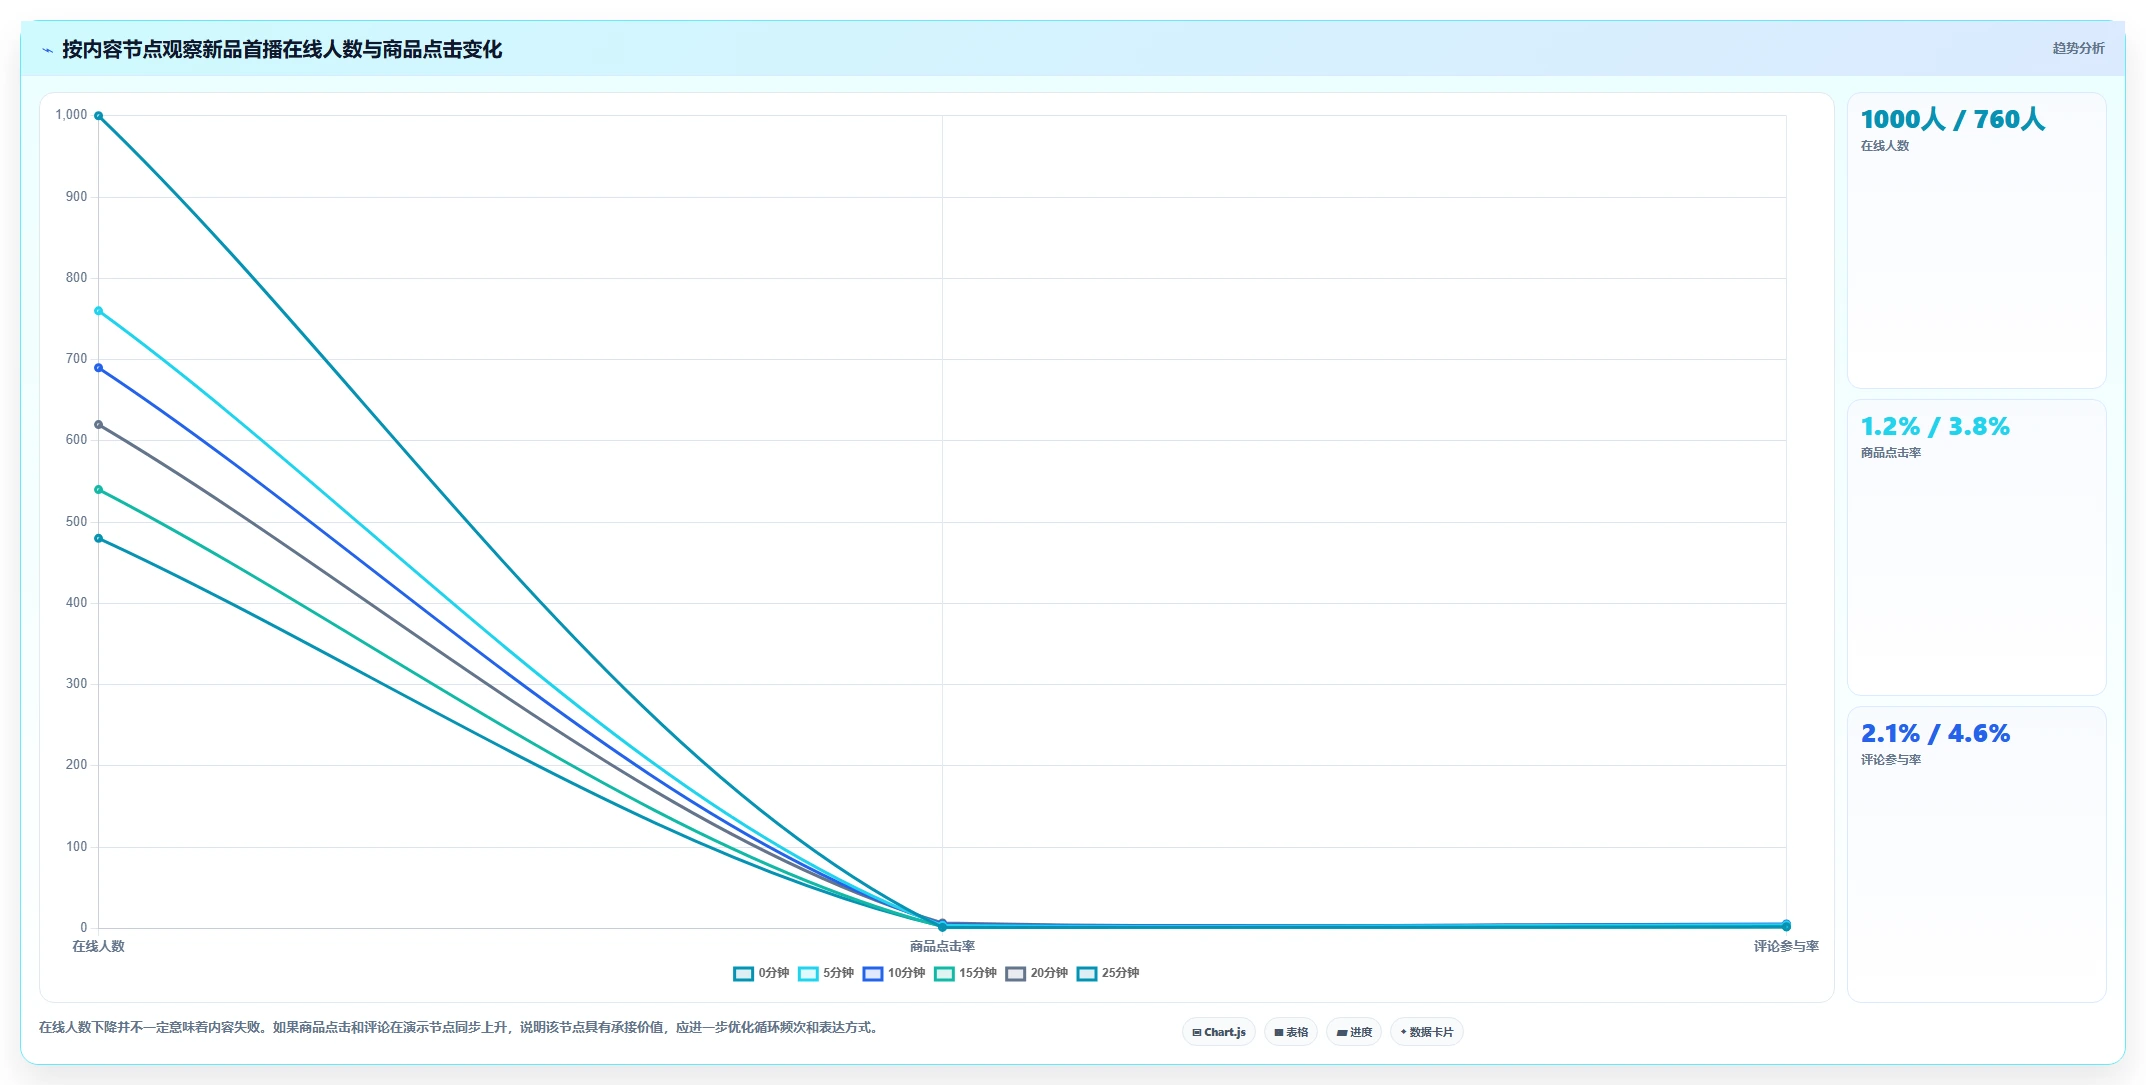Select the 1000人 / 760人 online count card
This screenshot has width=2146, height=1085.
coord(1976,240)
